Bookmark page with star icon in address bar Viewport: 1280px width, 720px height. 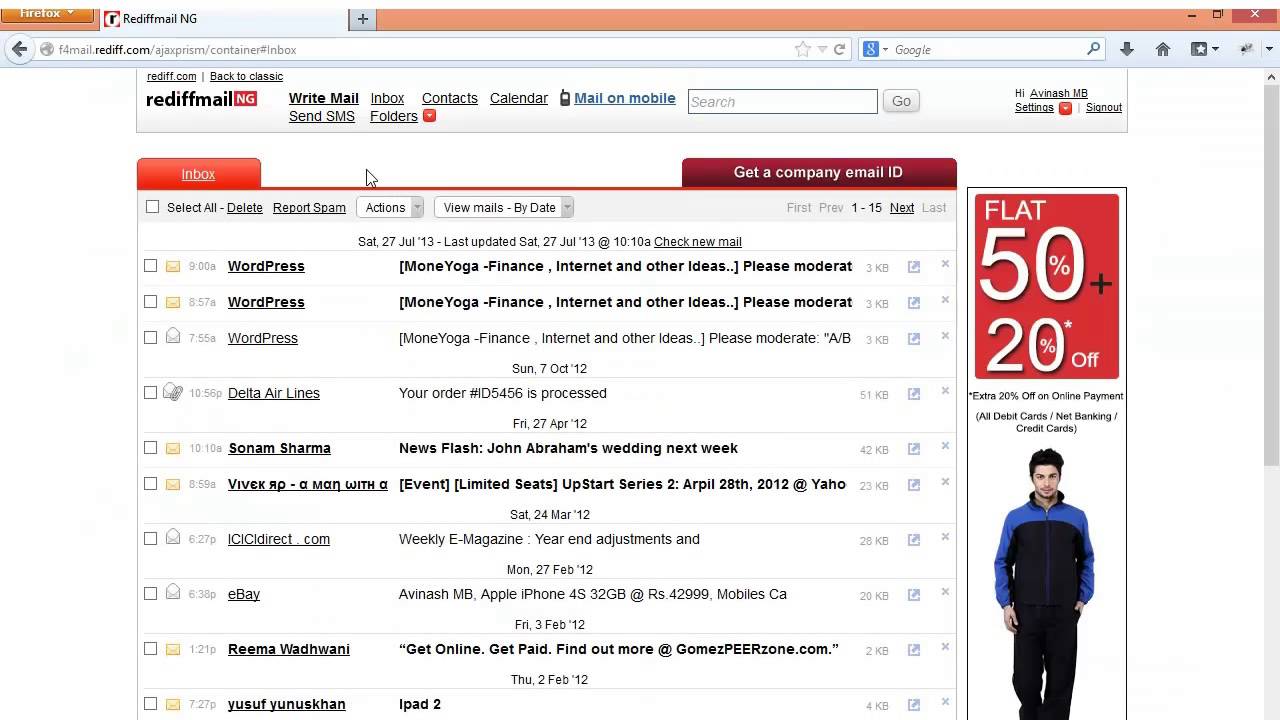pyautogui.click(x=802, y=49)
